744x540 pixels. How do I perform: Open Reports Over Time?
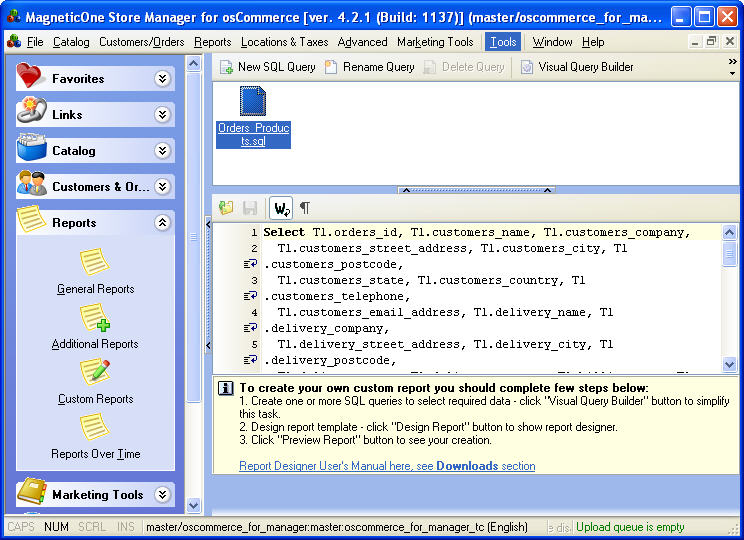pyautogui.click(x=95, y=437)
